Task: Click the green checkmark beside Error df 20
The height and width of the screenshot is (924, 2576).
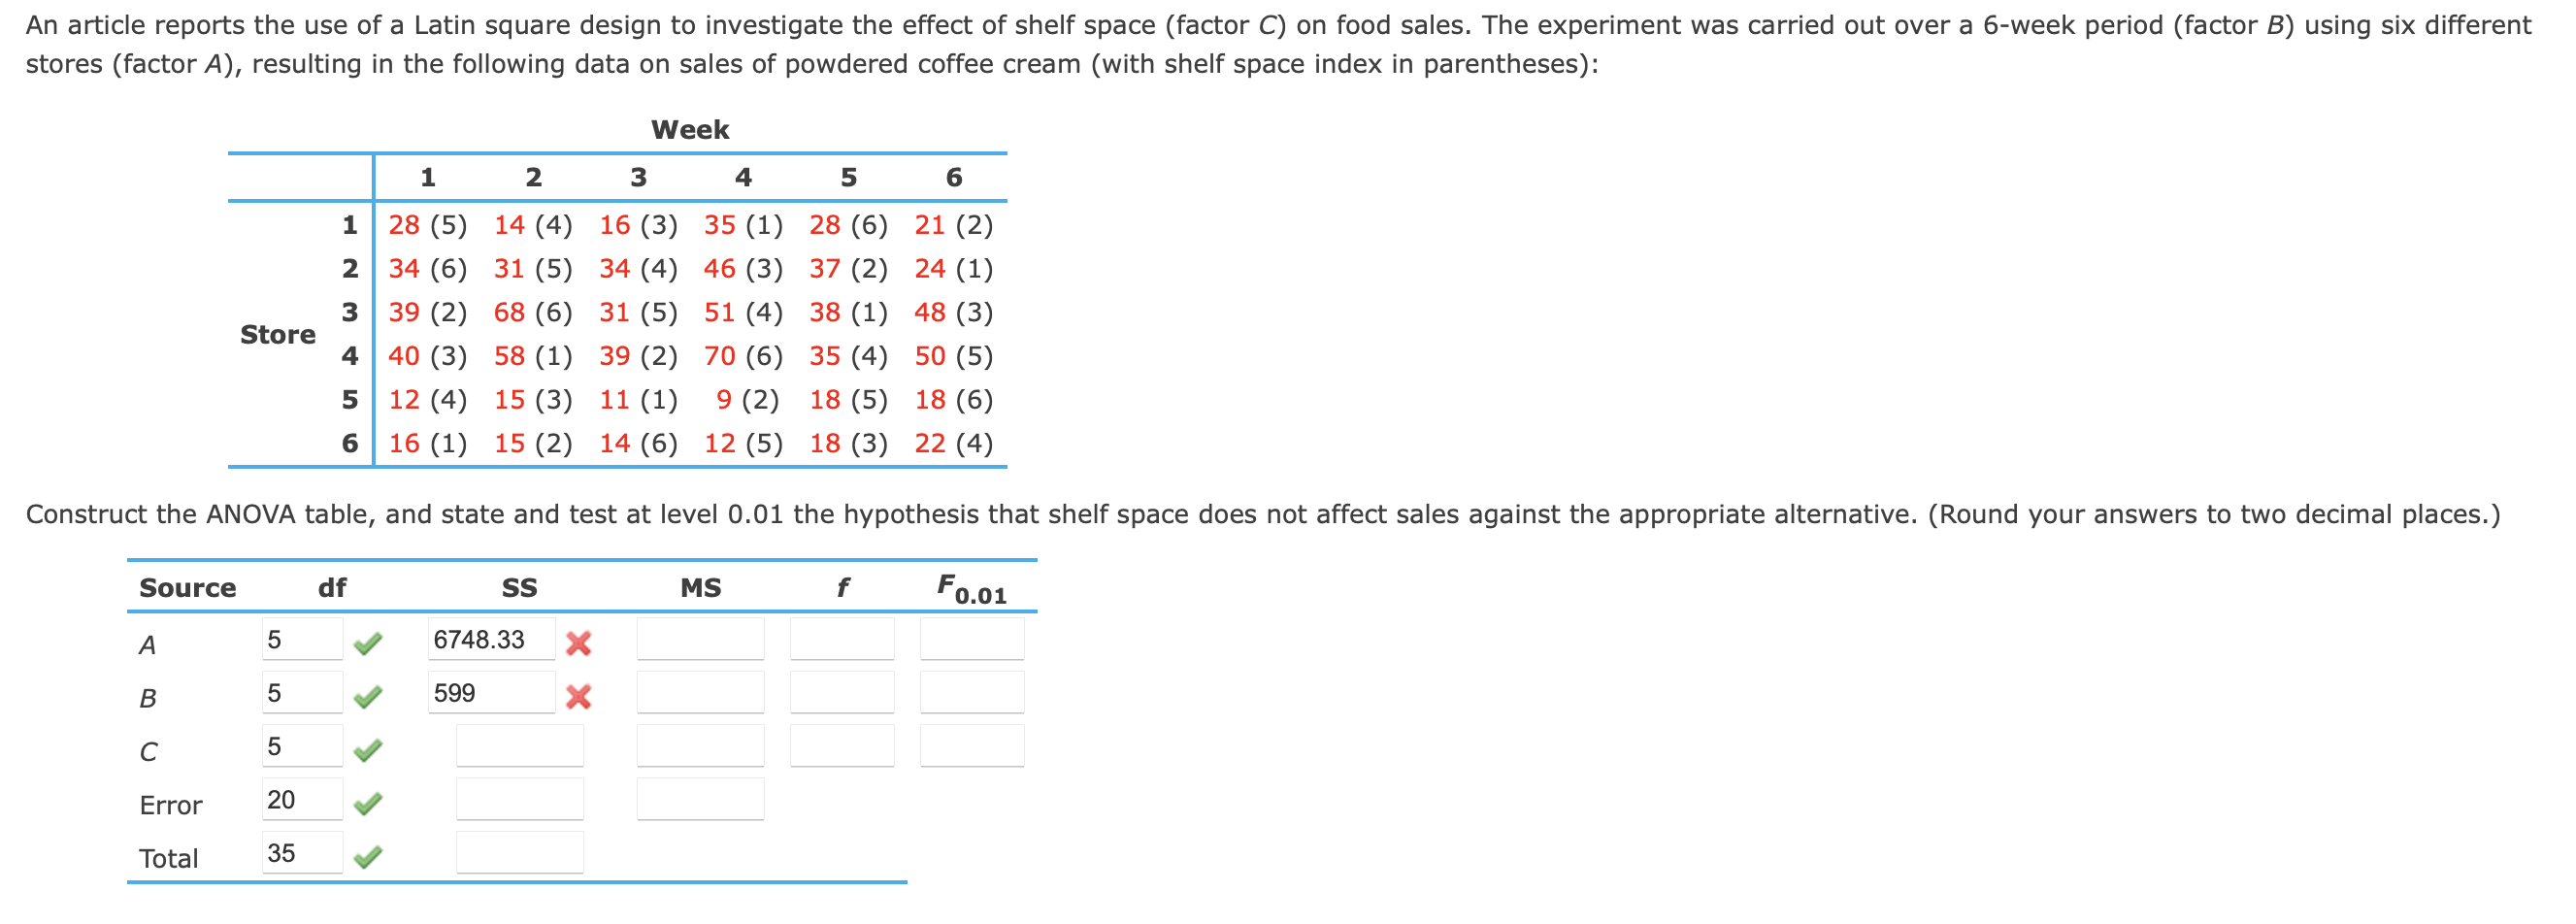Action: point(368,801)
